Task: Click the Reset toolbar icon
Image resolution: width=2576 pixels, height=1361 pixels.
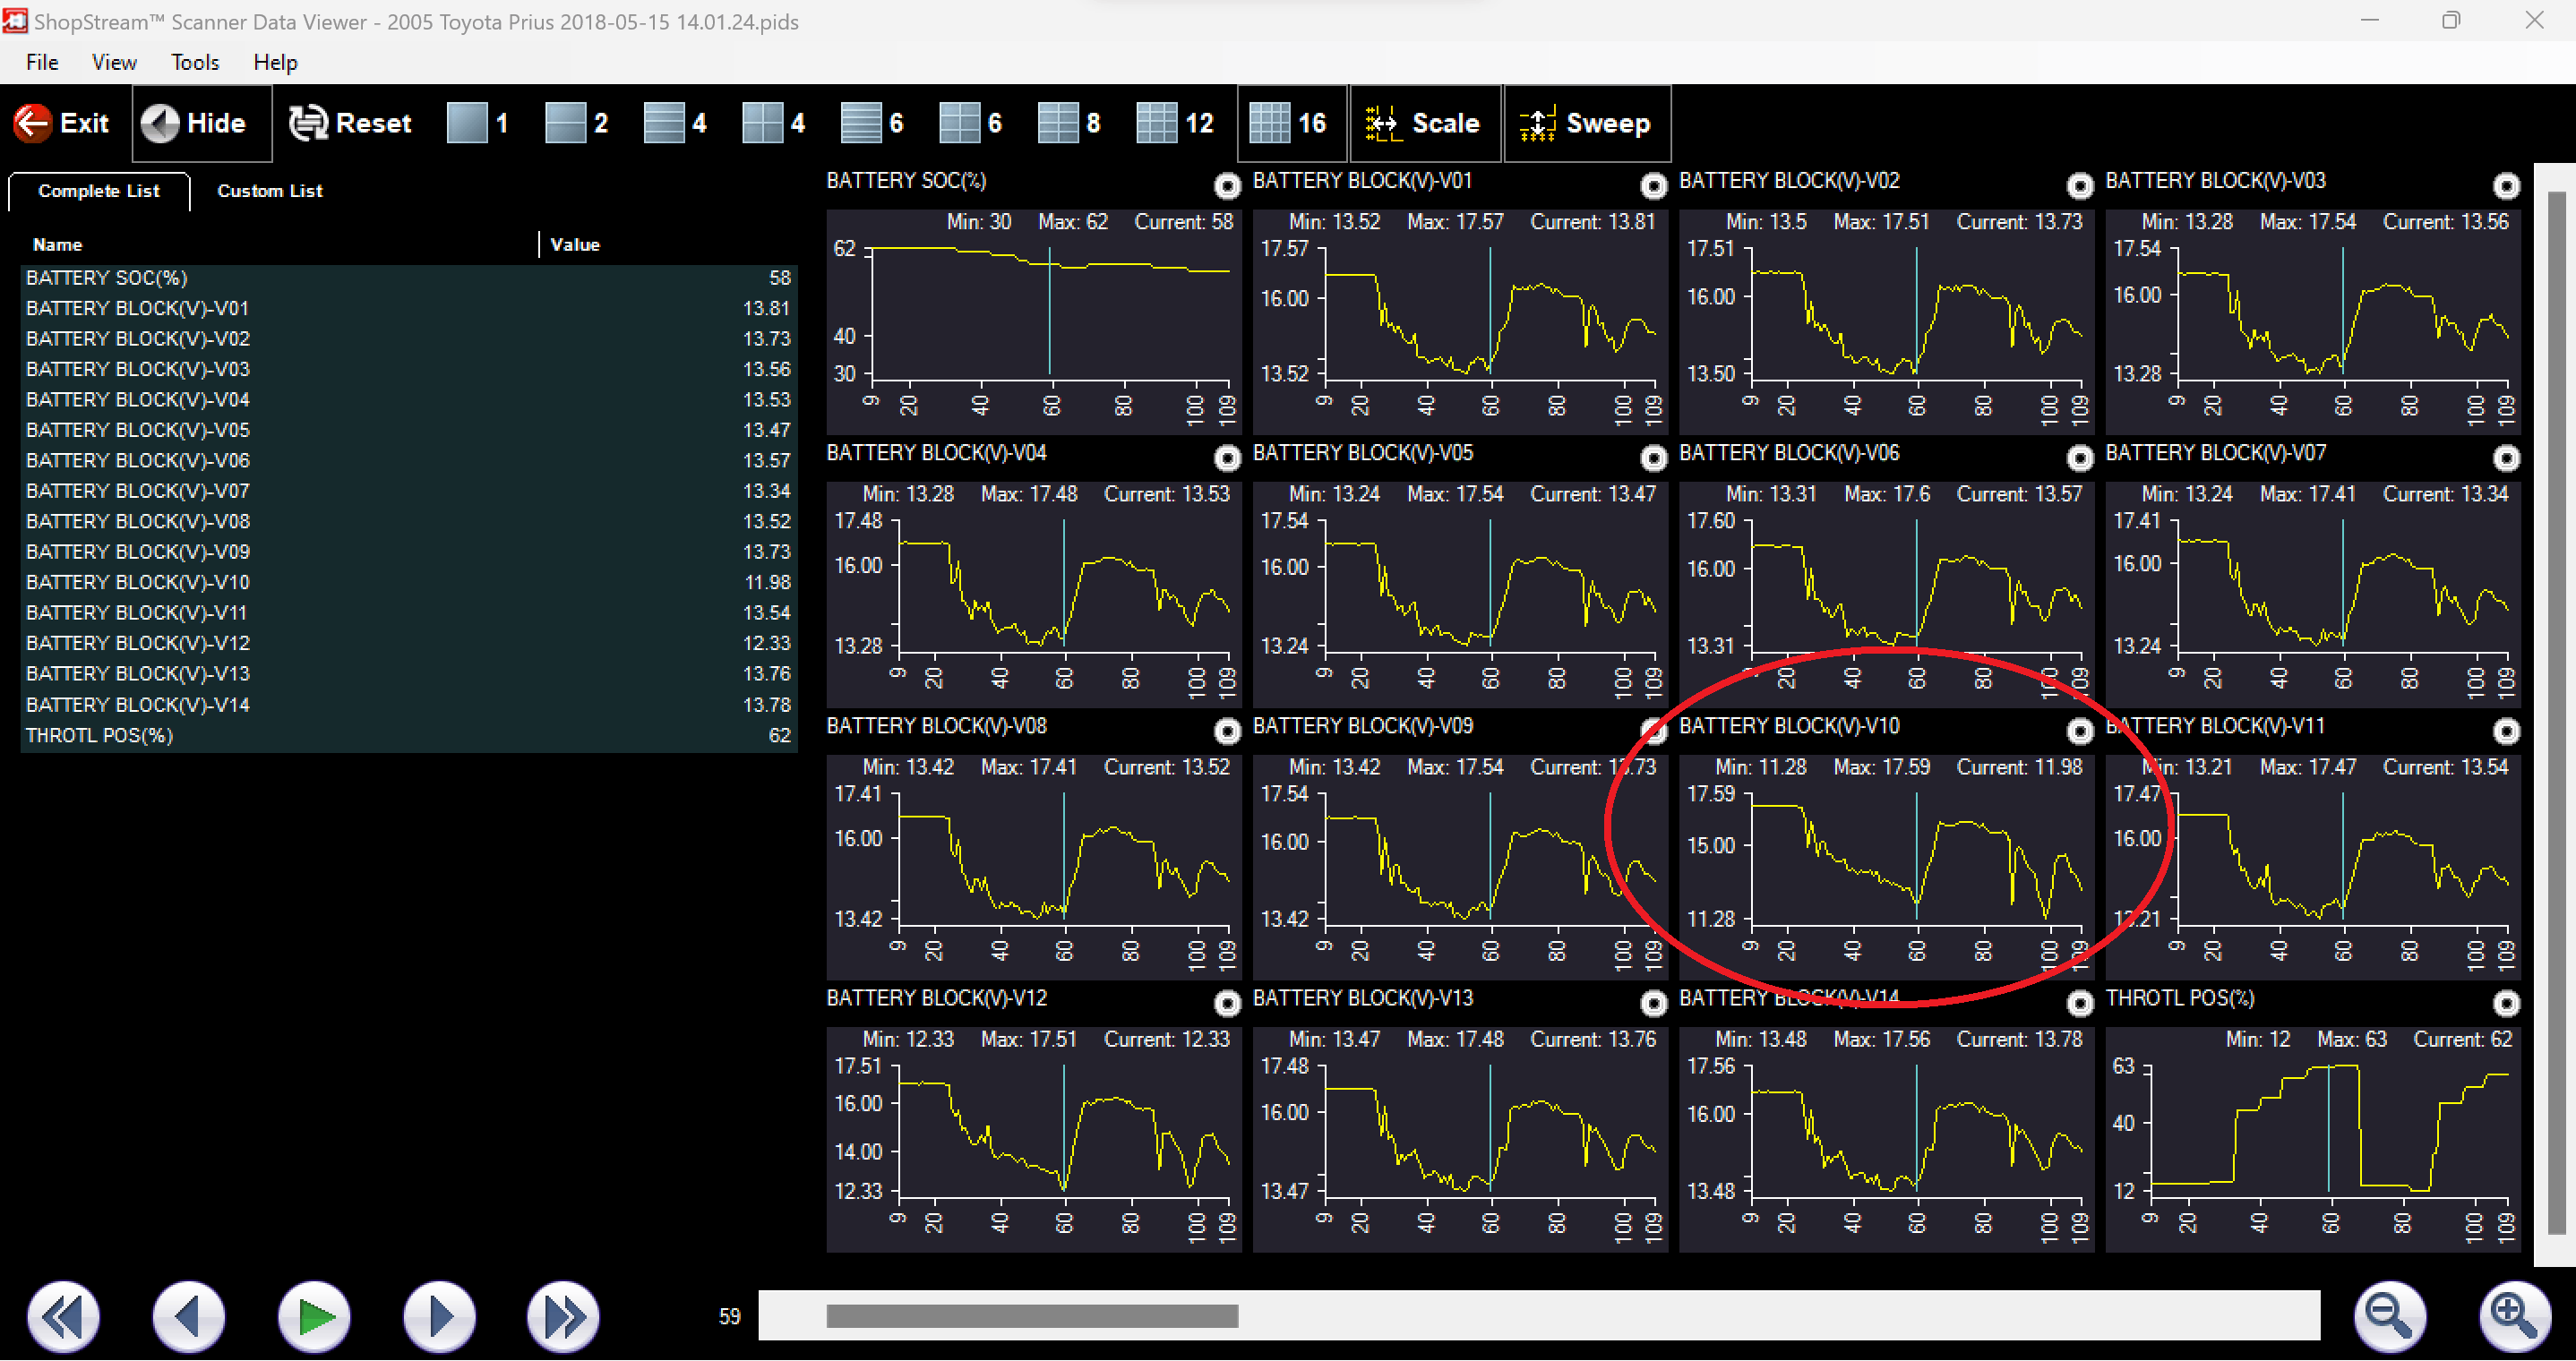Action: (x=349, y=123)
